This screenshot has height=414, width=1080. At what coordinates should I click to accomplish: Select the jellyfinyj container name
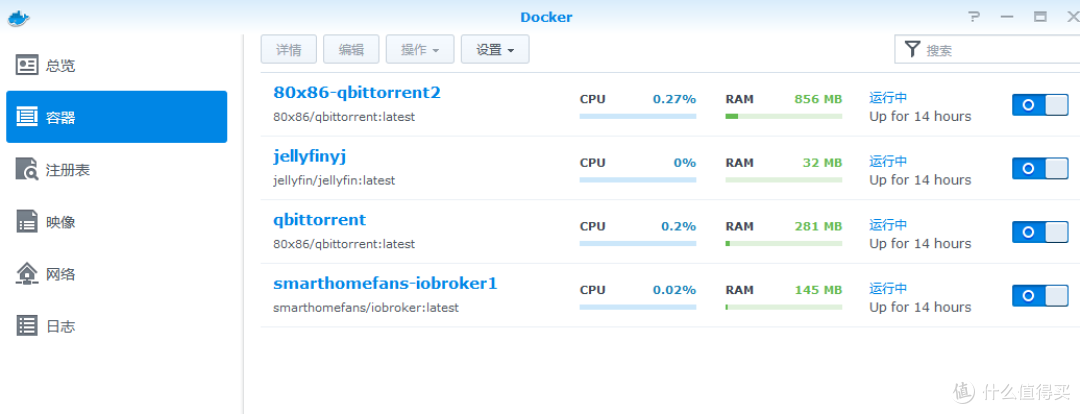coord(309,157)
